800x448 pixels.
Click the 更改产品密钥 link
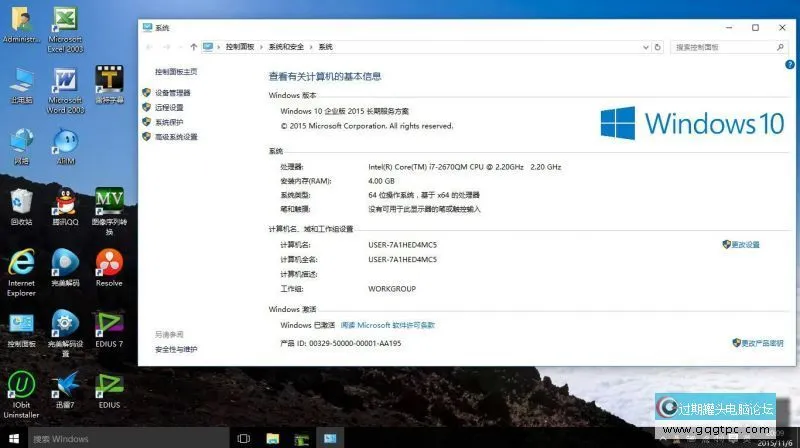point(762,342)
